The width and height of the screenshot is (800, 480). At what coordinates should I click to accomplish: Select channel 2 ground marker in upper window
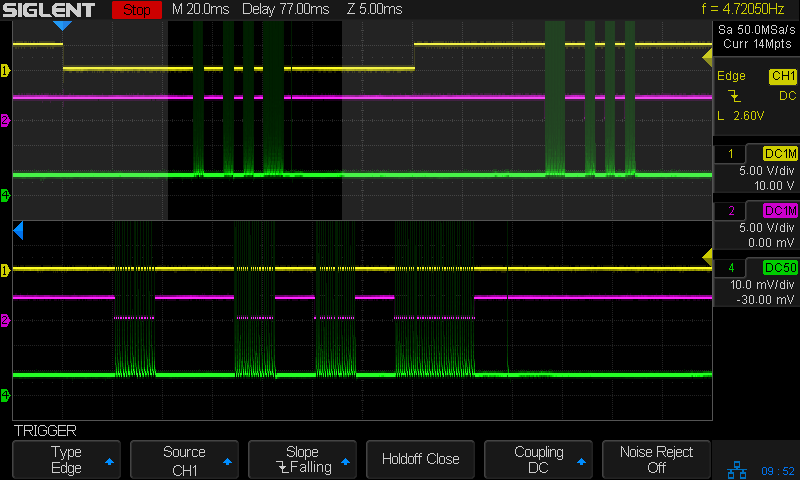tap(5, 120)
